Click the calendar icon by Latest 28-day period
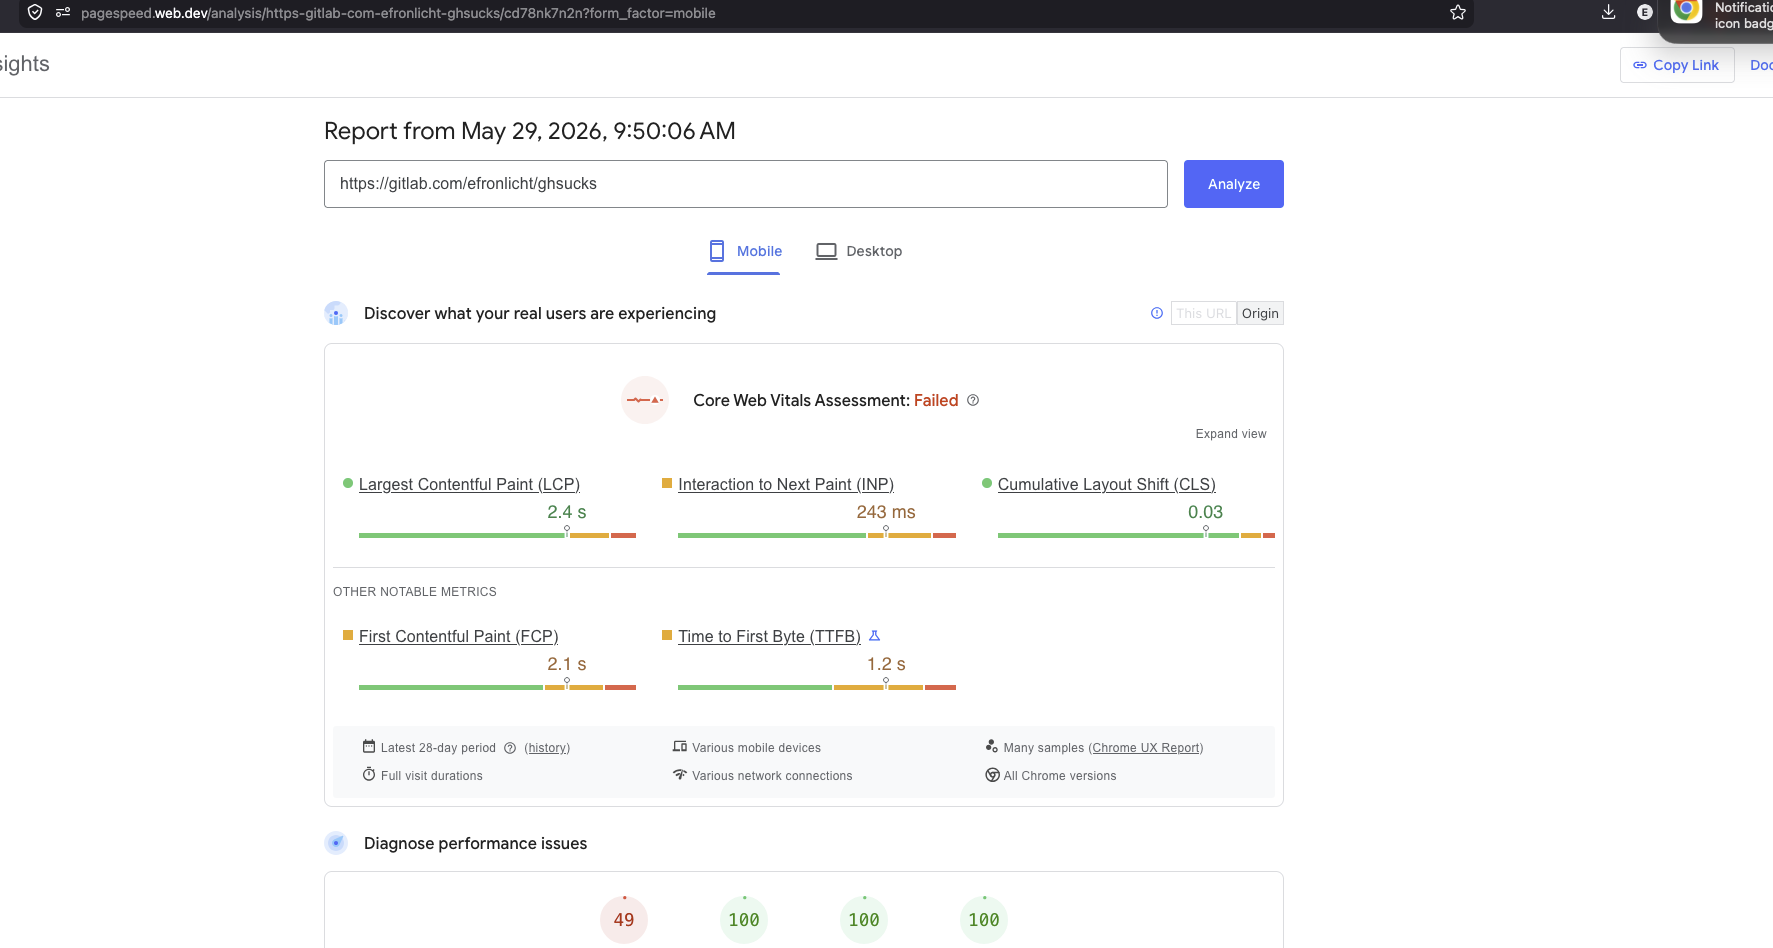Image resolution: width=1773 pixels, height=948 pixels. [369, 747]
